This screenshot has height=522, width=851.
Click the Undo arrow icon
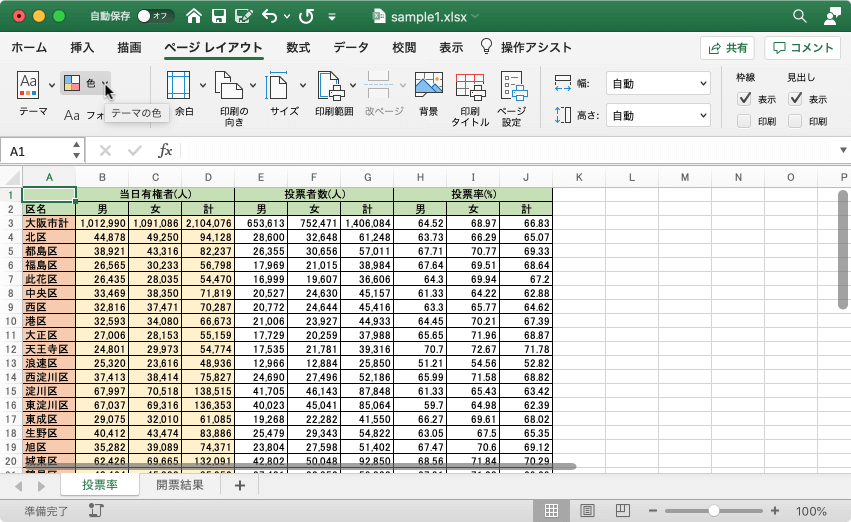click(x=270, y=16)
